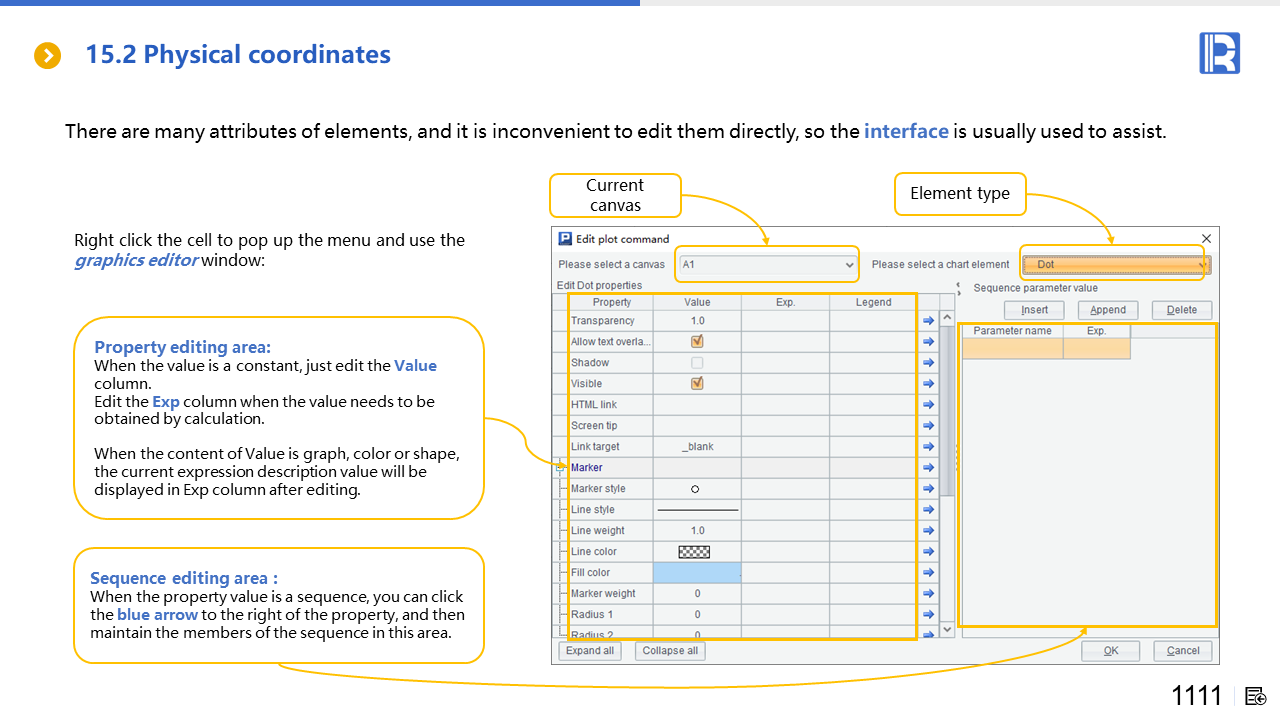Click the Expand all button

(x=589, y=651)
